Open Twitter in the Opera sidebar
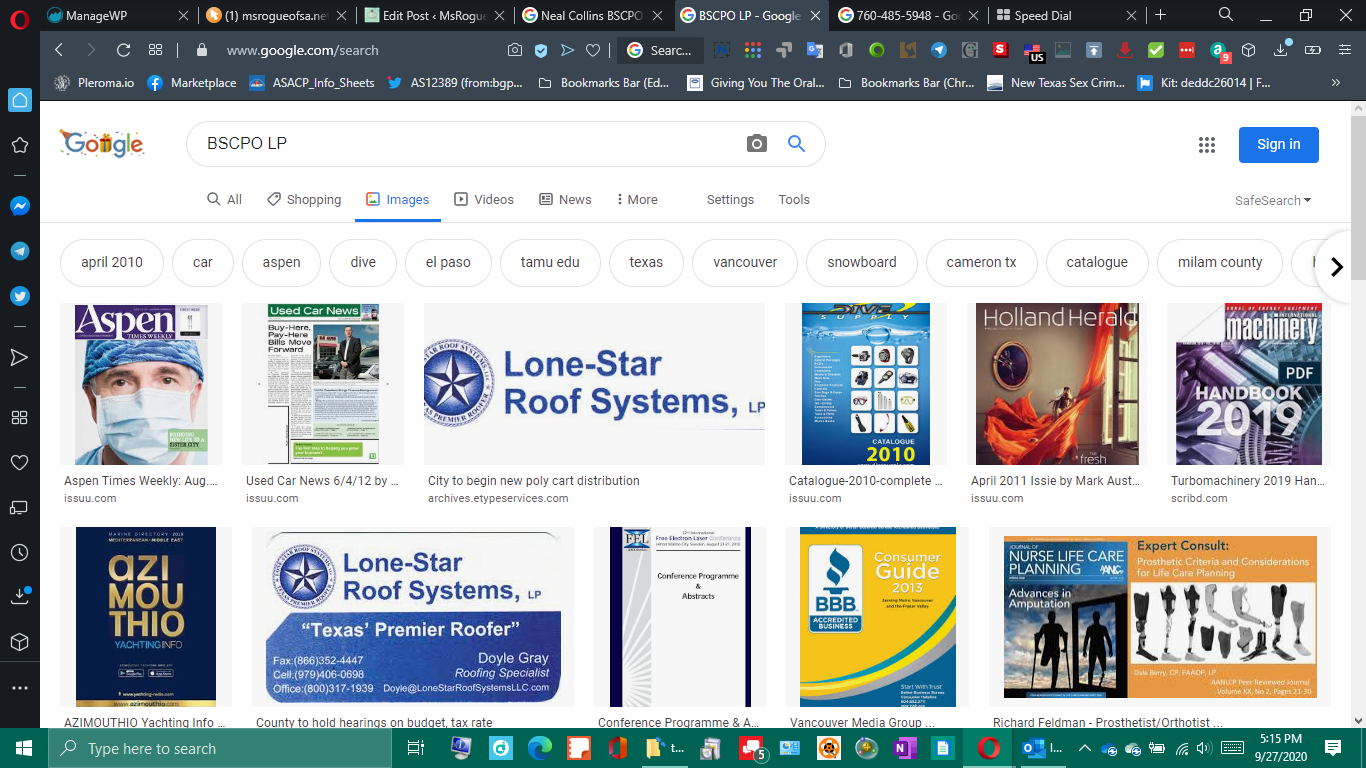The width and height of the screenshot is (1366, 768). (x=19, y=296)
